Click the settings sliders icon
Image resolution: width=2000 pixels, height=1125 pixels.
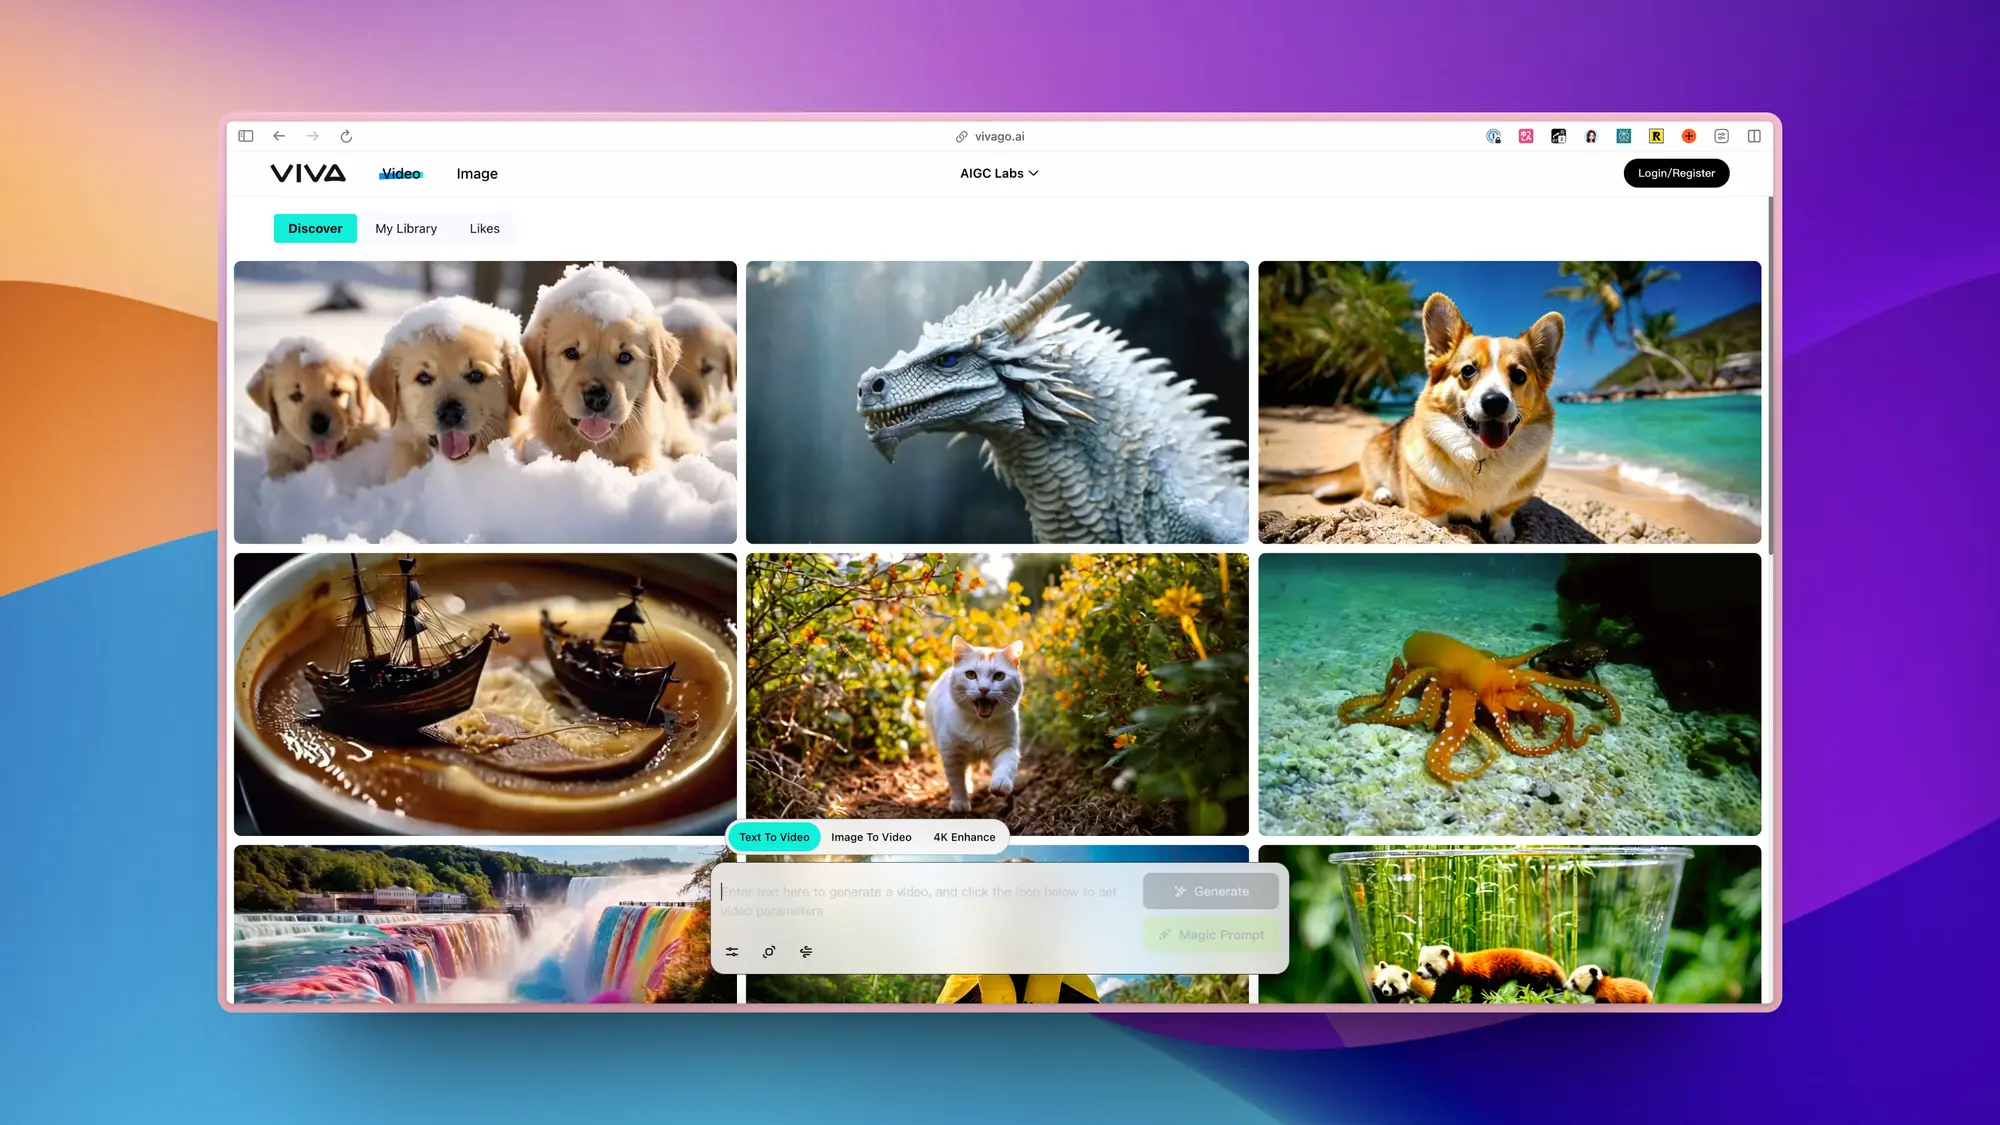[x=732, y=952]
